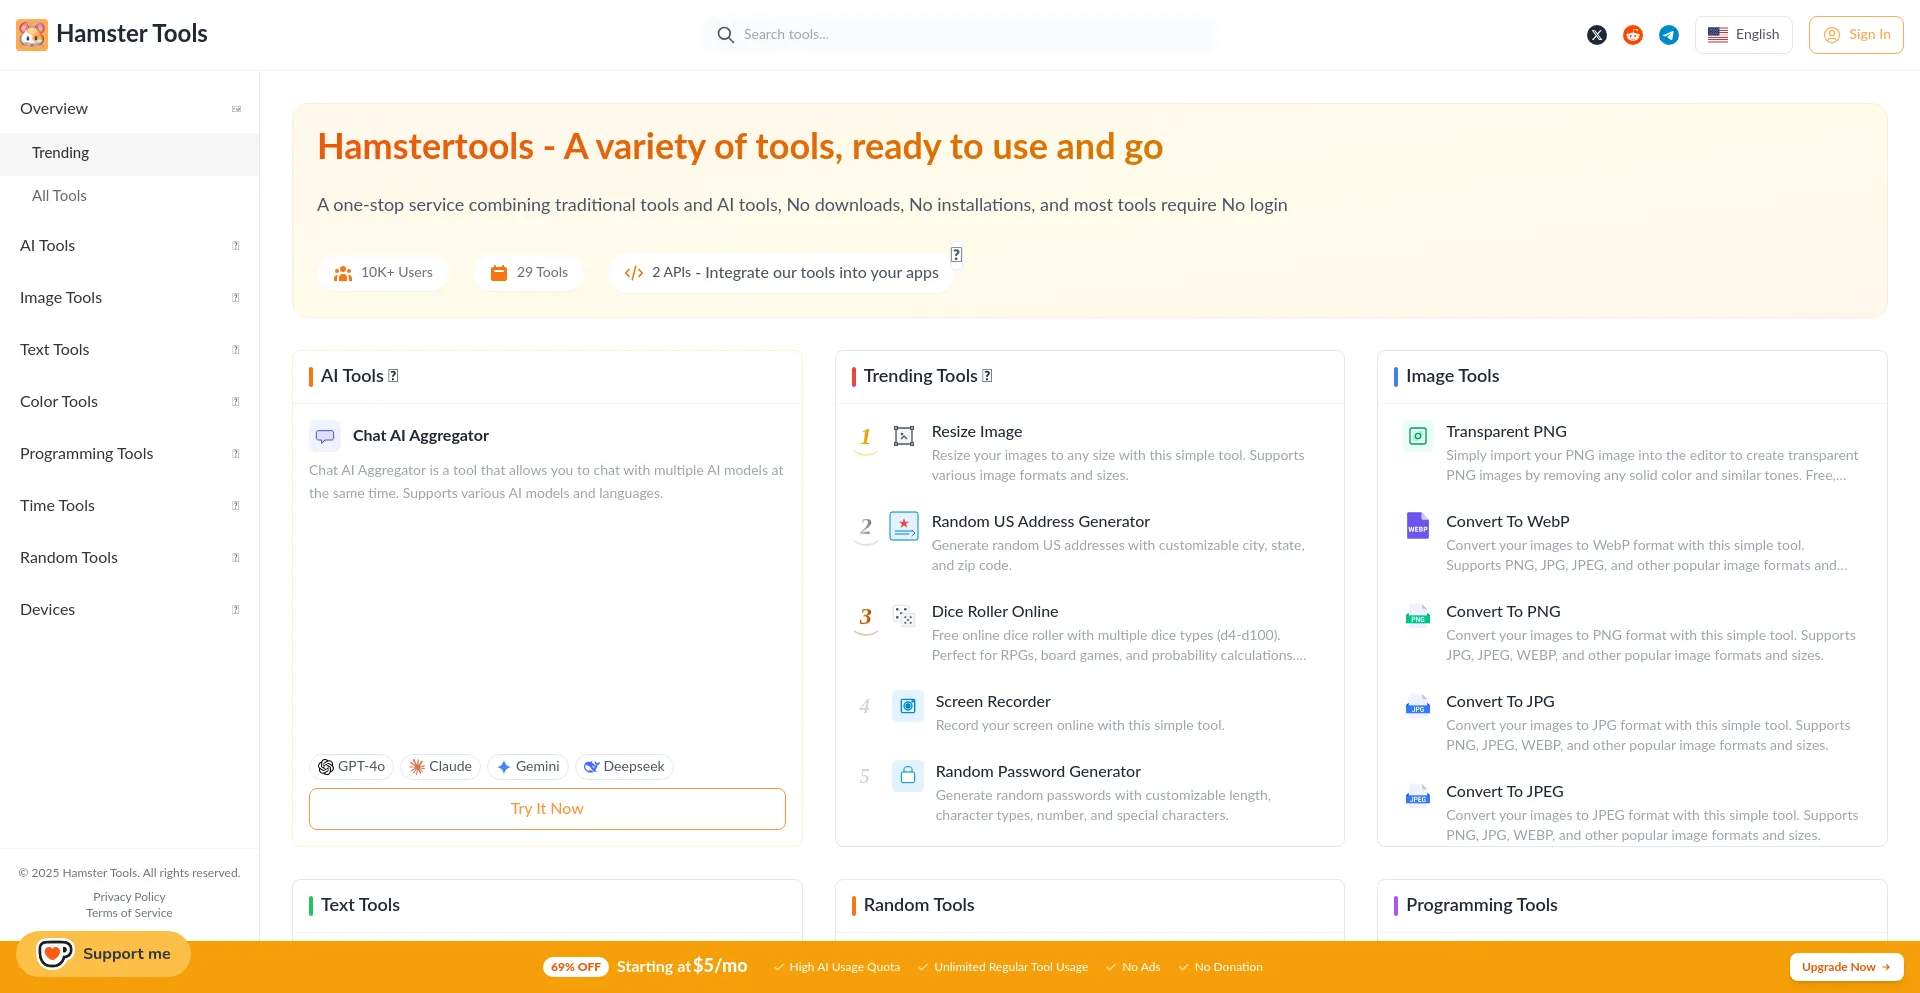This screenshot has height=993, width=1920.
Task: Open the English language dropdown
Action: point(1743,35)
